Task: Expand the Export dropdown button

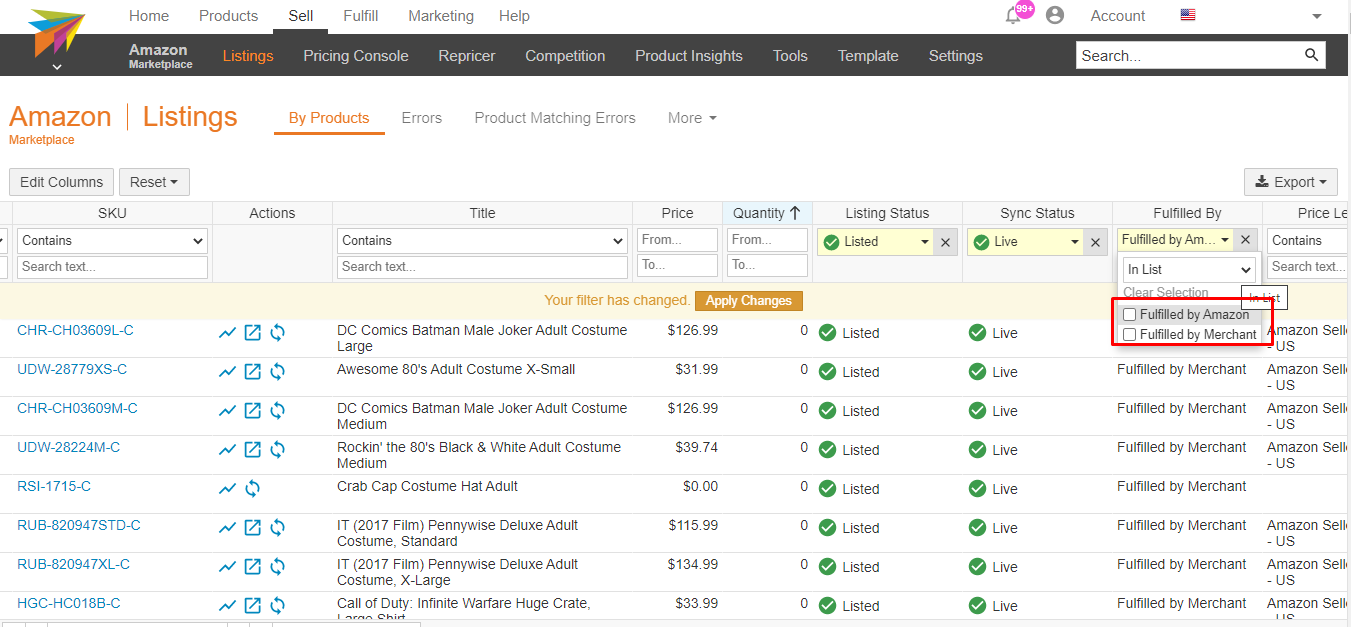Action: click(x=1291, y=182)
